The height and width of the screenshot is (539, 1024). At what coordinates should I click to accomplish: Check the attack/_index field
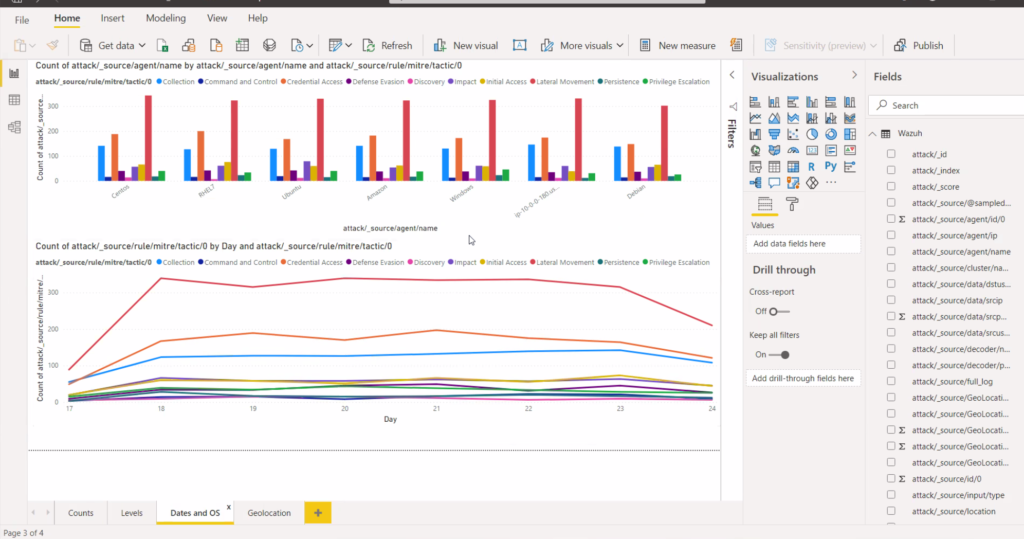[x=891, y=171]
